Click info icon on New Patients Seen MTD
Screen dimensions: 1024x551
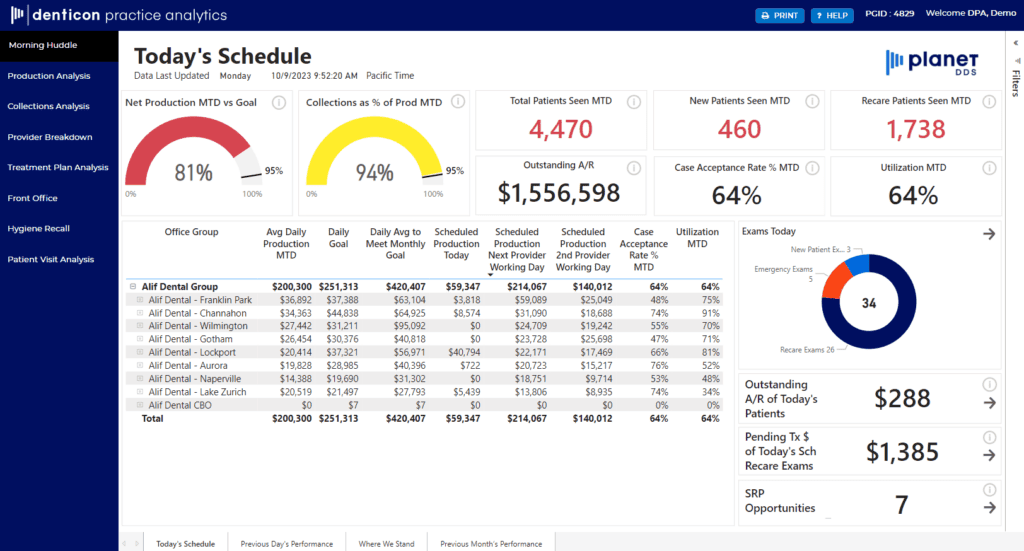(813, 101)
